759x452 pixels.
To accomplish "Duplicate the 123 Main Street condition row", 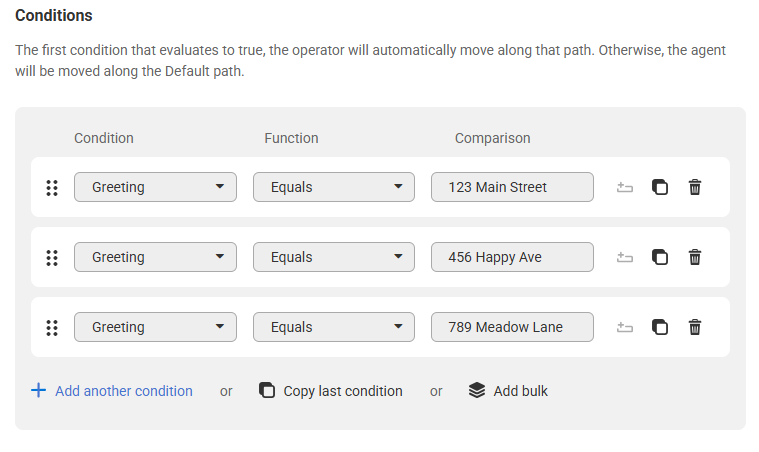I will click(660, 187).
